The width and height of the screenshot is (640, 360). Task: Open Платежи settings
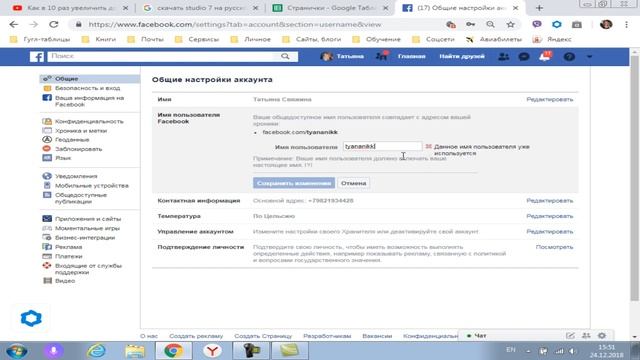coord(69,256)
